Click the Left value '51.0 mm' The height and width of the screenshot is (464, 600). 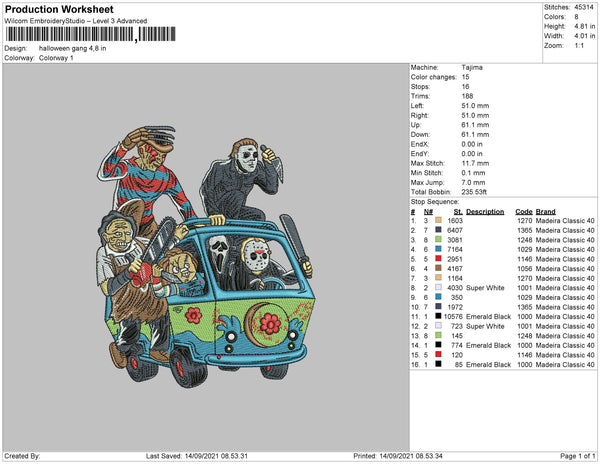[x=475, y=106]
